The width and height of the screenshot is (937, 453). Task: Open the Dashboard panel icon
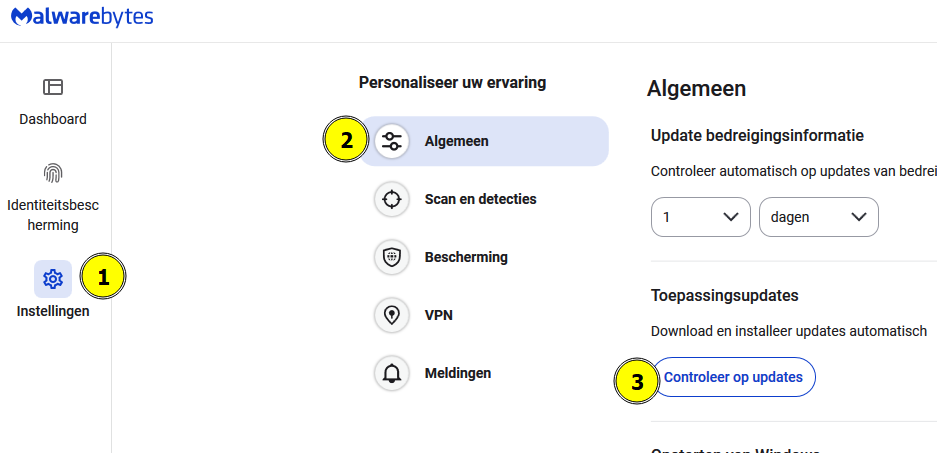tap(53, 87)
